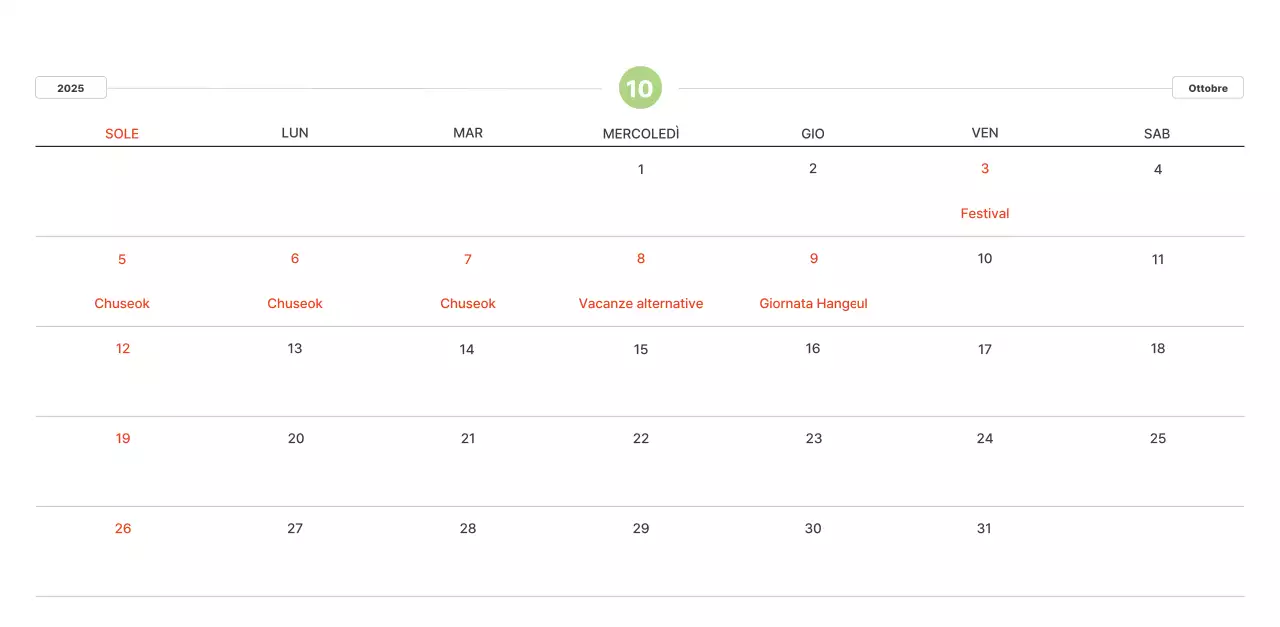Choose day 10 in the VEN column
This screenshot has height=627, width=1280.
[x=985, y=258]
